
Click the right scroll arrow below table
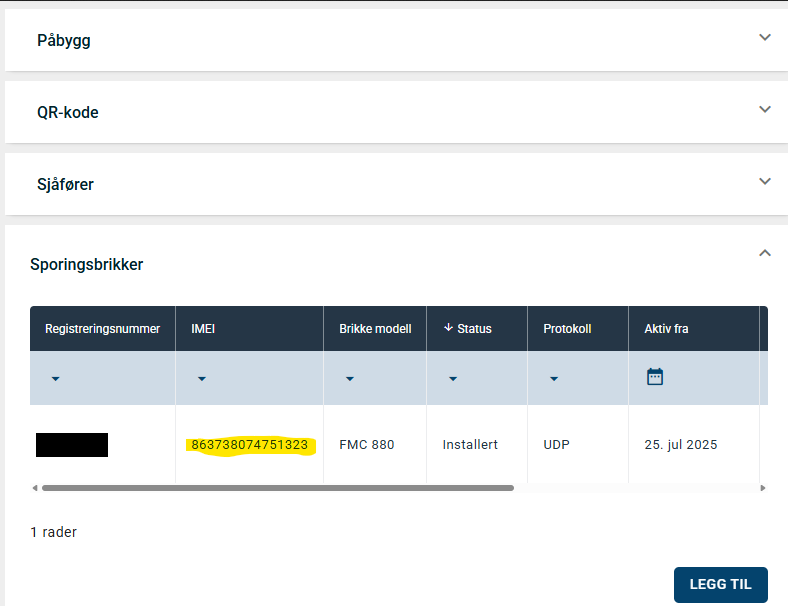pos(763,488)
